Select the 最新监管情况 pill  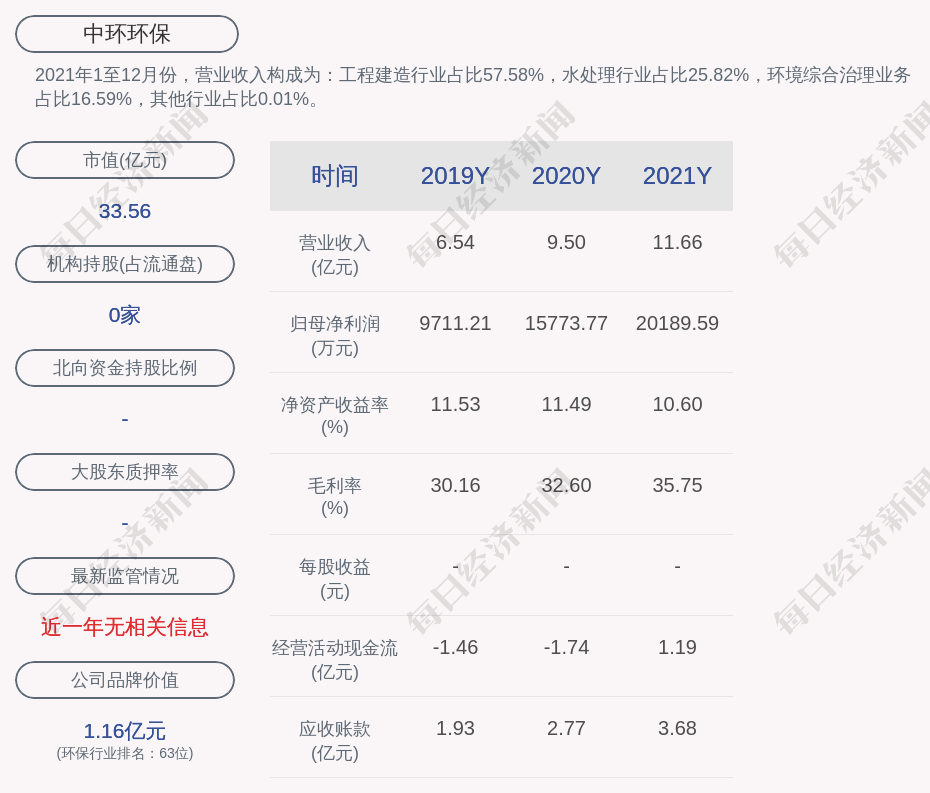(x=125, y=576)
